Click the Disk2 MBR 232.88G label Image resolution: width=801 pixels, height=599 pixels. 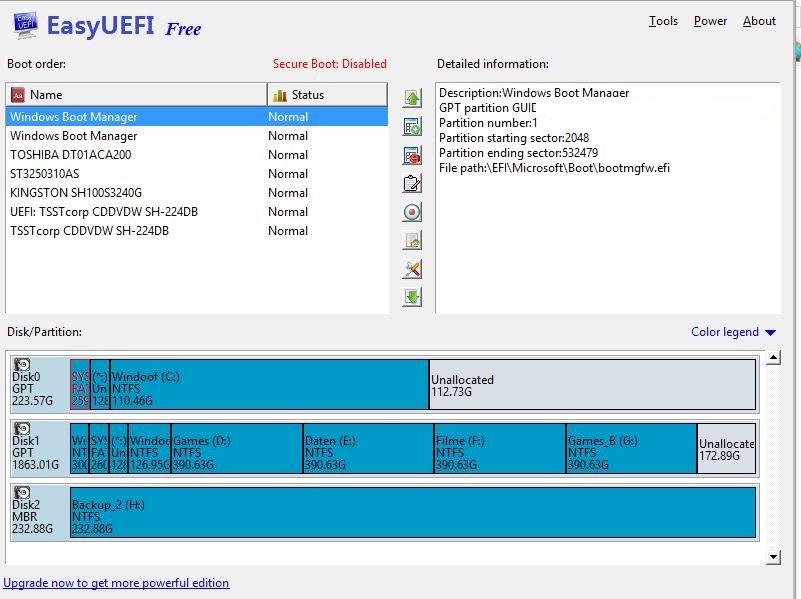point(33,516)
